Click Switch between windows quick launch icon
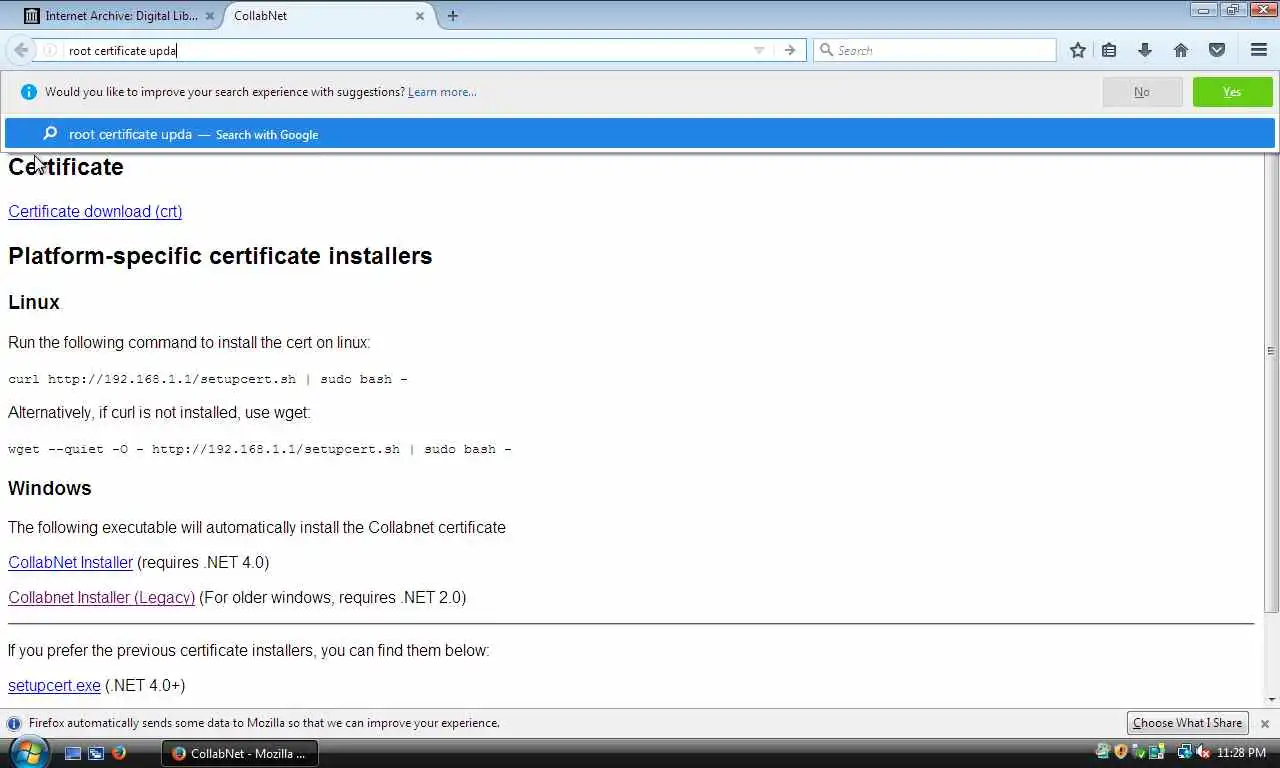Viewport: 1280px width, 768px height. tap(96, 753)
